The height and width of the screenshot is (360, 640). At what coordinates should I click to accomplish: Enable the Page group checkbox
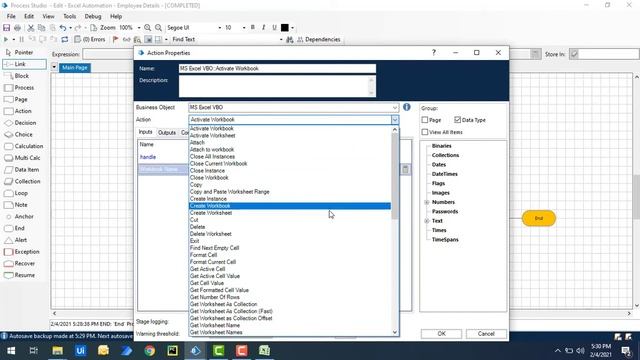point(425,120)
